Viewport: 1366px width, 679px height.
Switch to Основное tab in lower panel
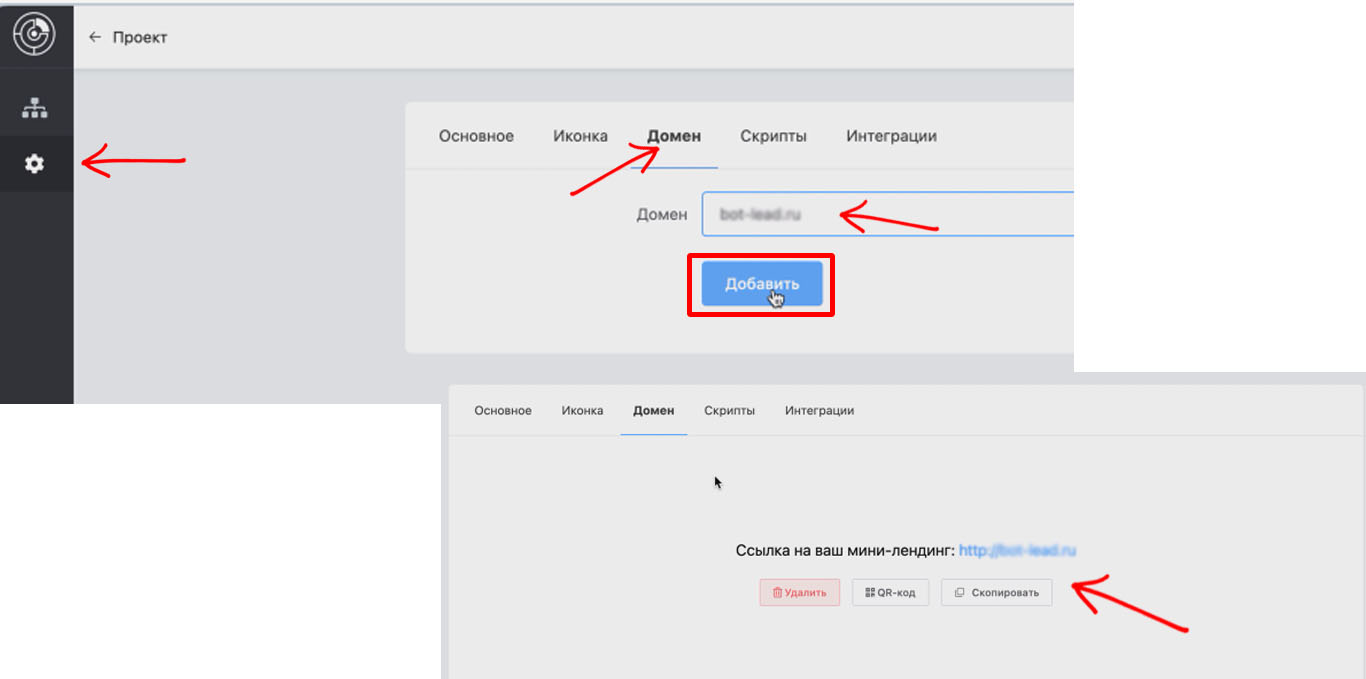pyautogui.click(x=503, y=410)
